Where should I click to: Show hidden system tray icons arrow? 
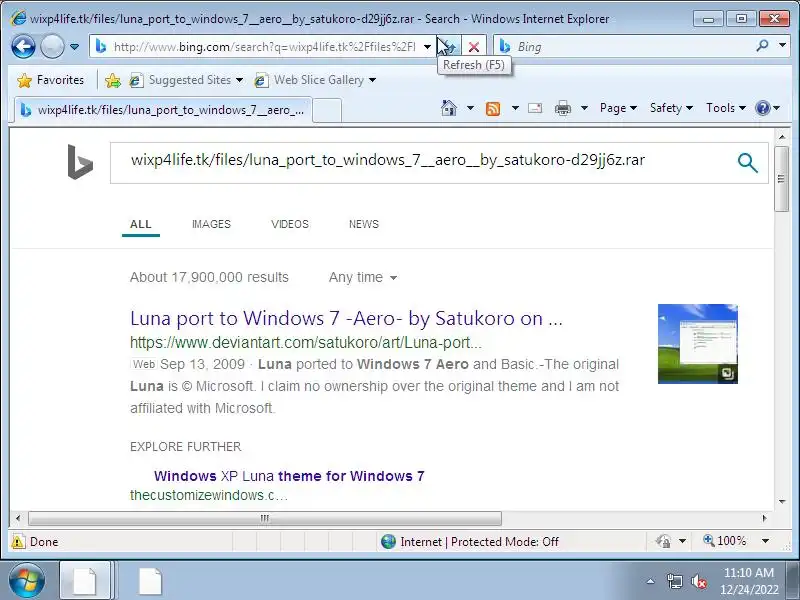[651, 581]
